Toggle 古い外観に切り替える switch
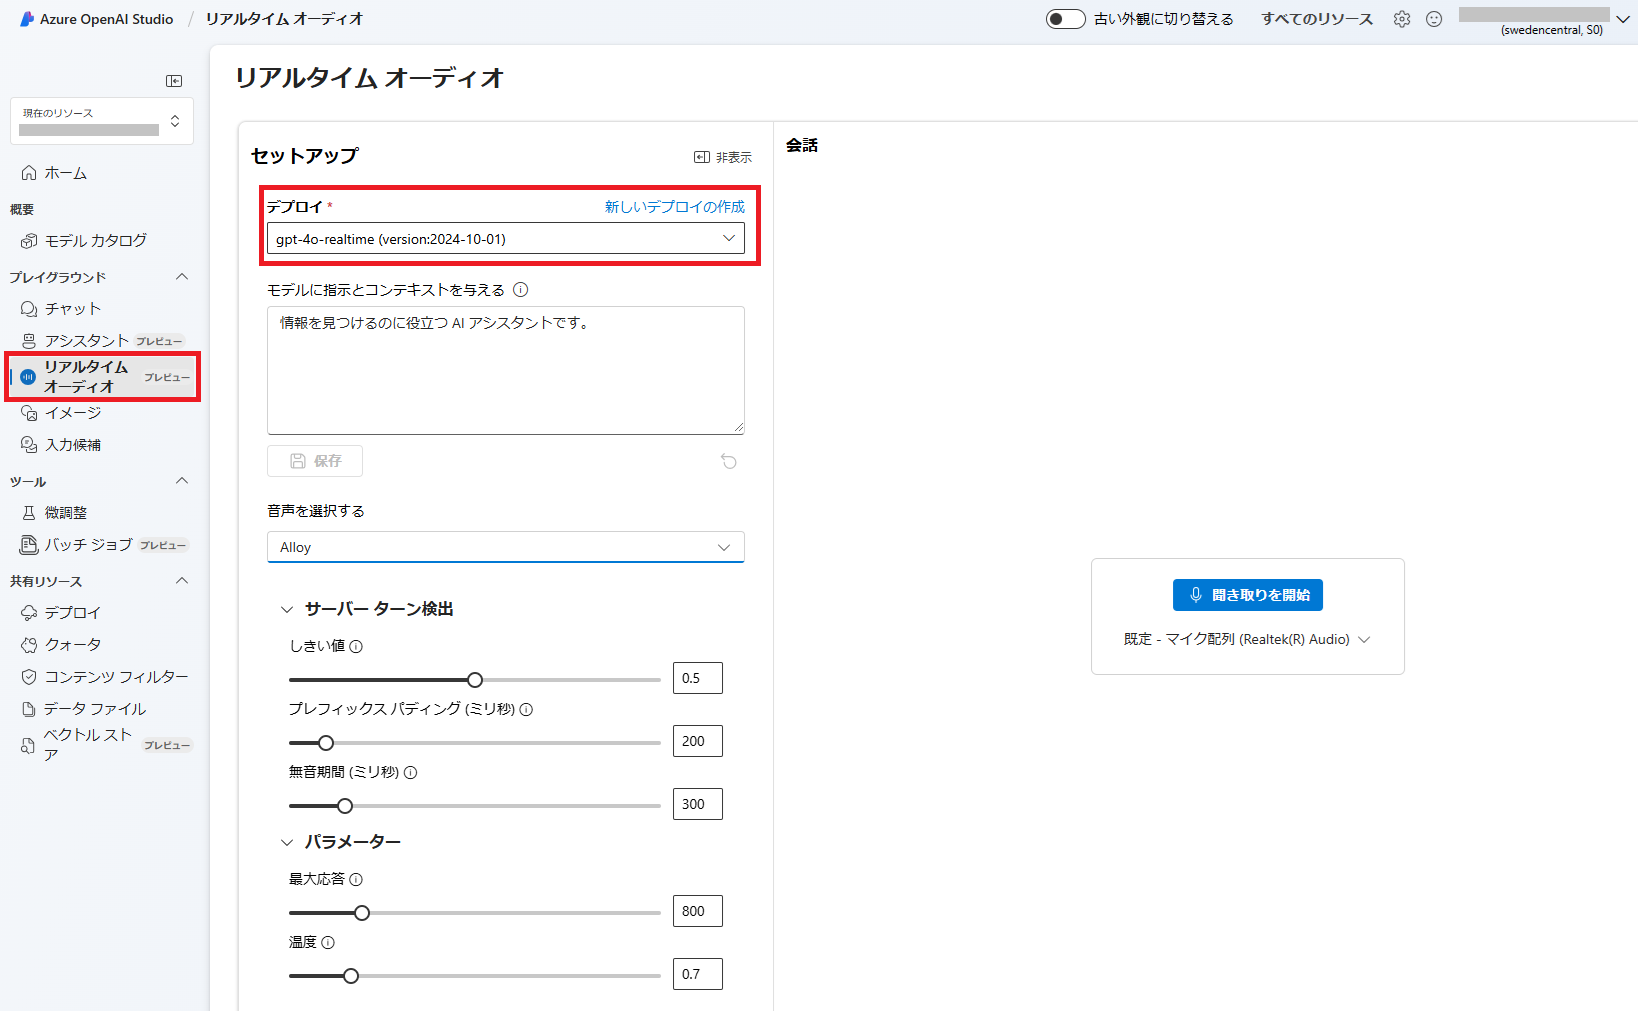This screenshot has height=1011, width=1638. click(1065, 19)
